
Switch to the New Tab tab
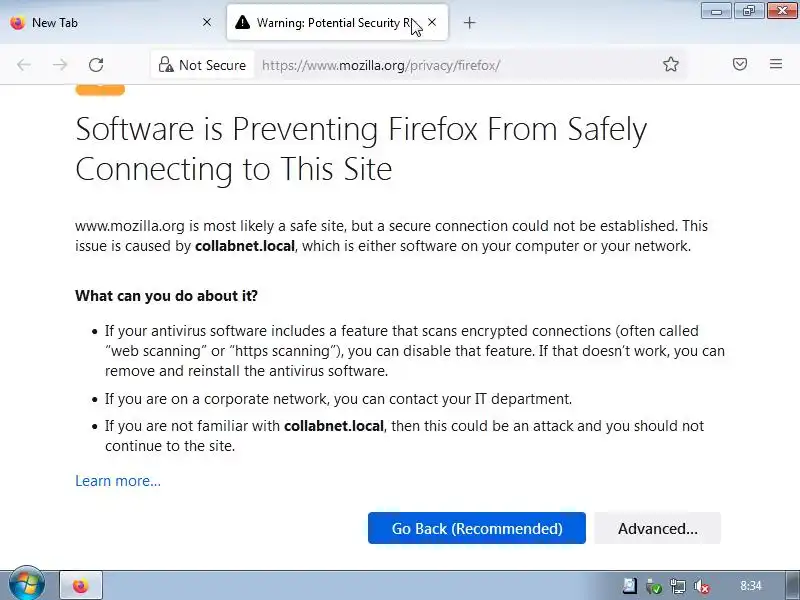(x=100, y=22)
